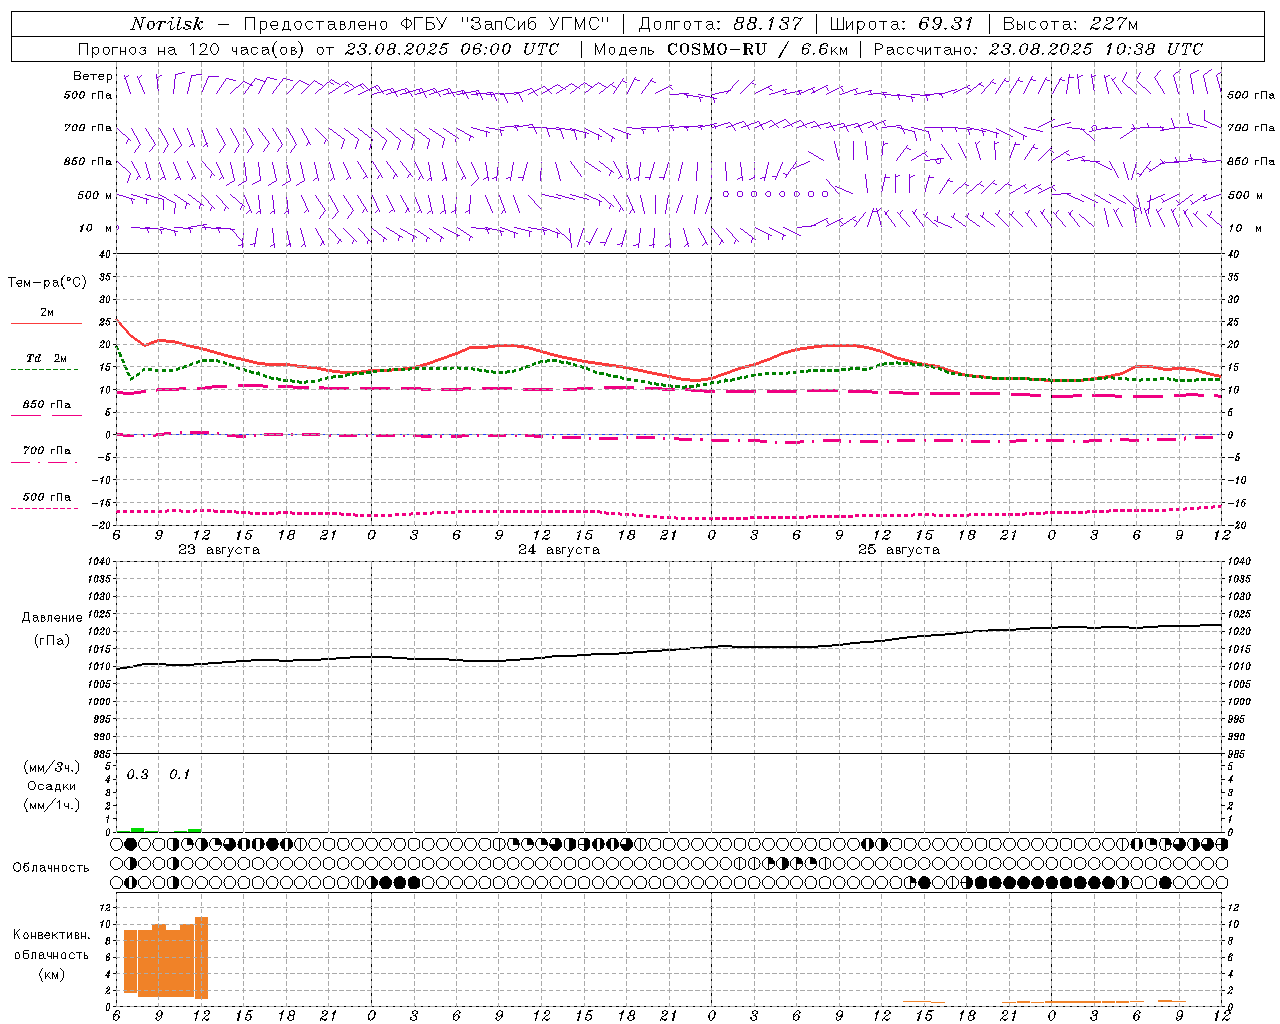Click the "23 августа" date label

219,550
